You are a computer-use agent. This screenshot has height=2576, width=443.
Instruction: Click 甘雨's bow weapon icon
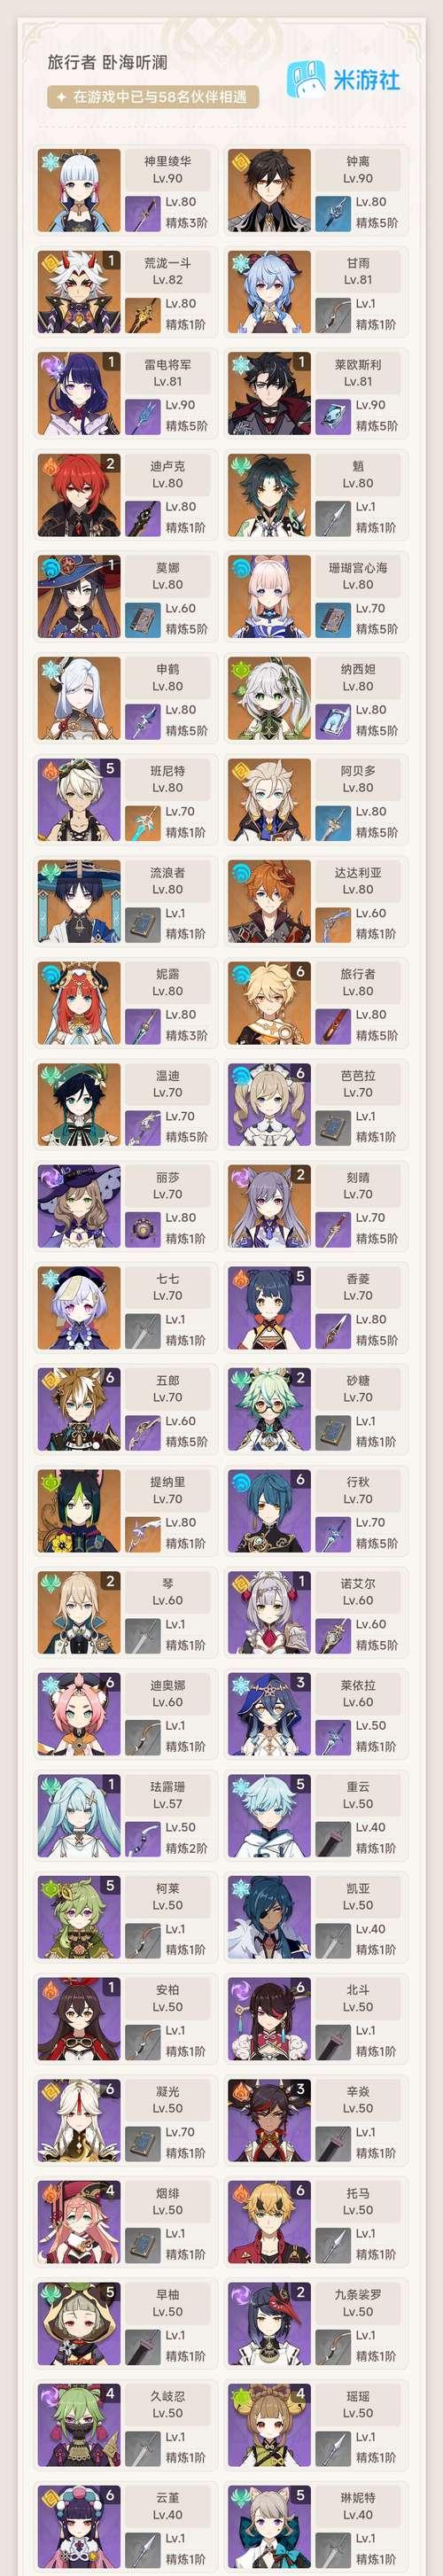coord(333,315)
